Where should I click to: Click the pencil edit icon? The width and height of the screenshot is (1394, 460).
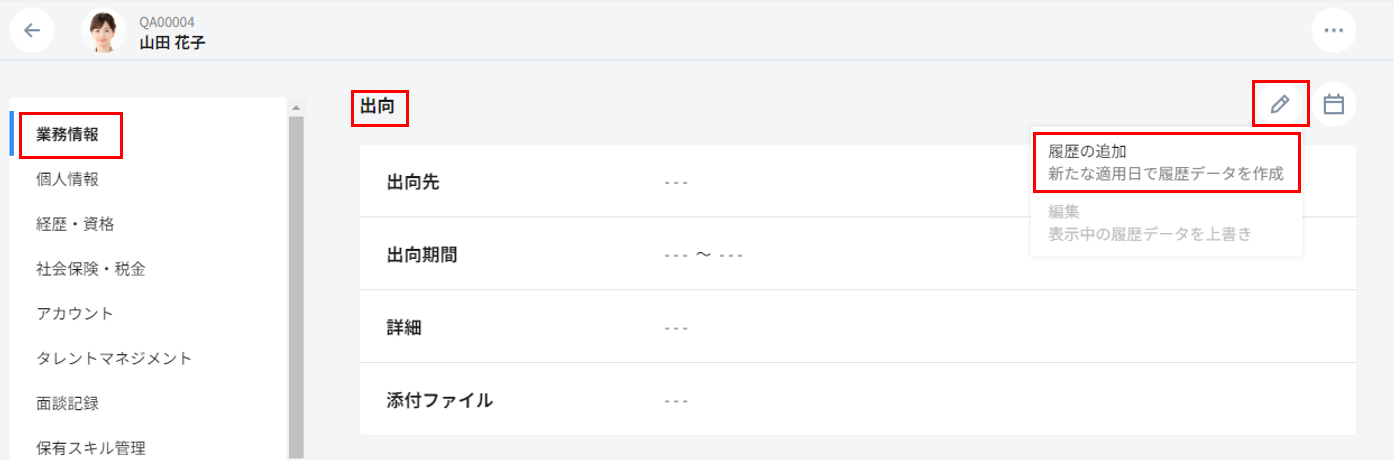click(x=1279, y=104)
